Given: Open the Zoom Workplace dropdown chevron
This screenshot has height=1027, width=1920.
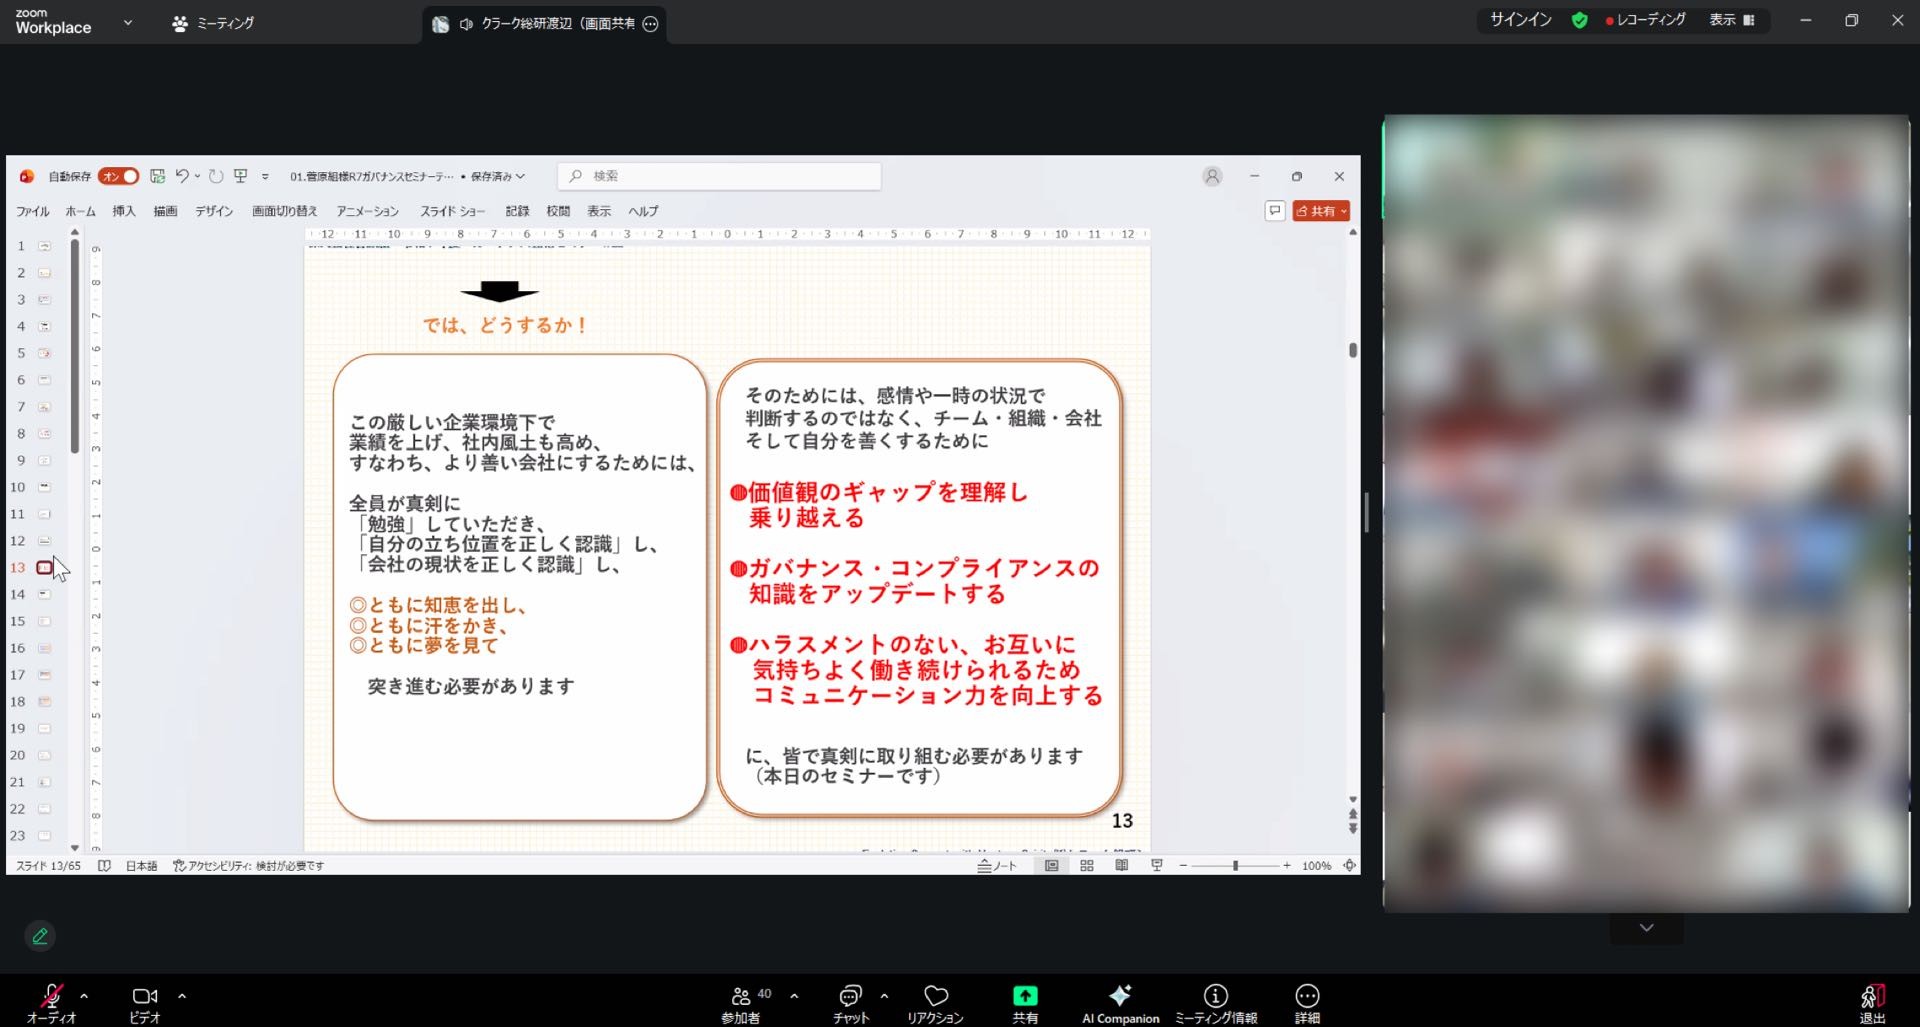Looking at the screenshot, I should 127,22.
